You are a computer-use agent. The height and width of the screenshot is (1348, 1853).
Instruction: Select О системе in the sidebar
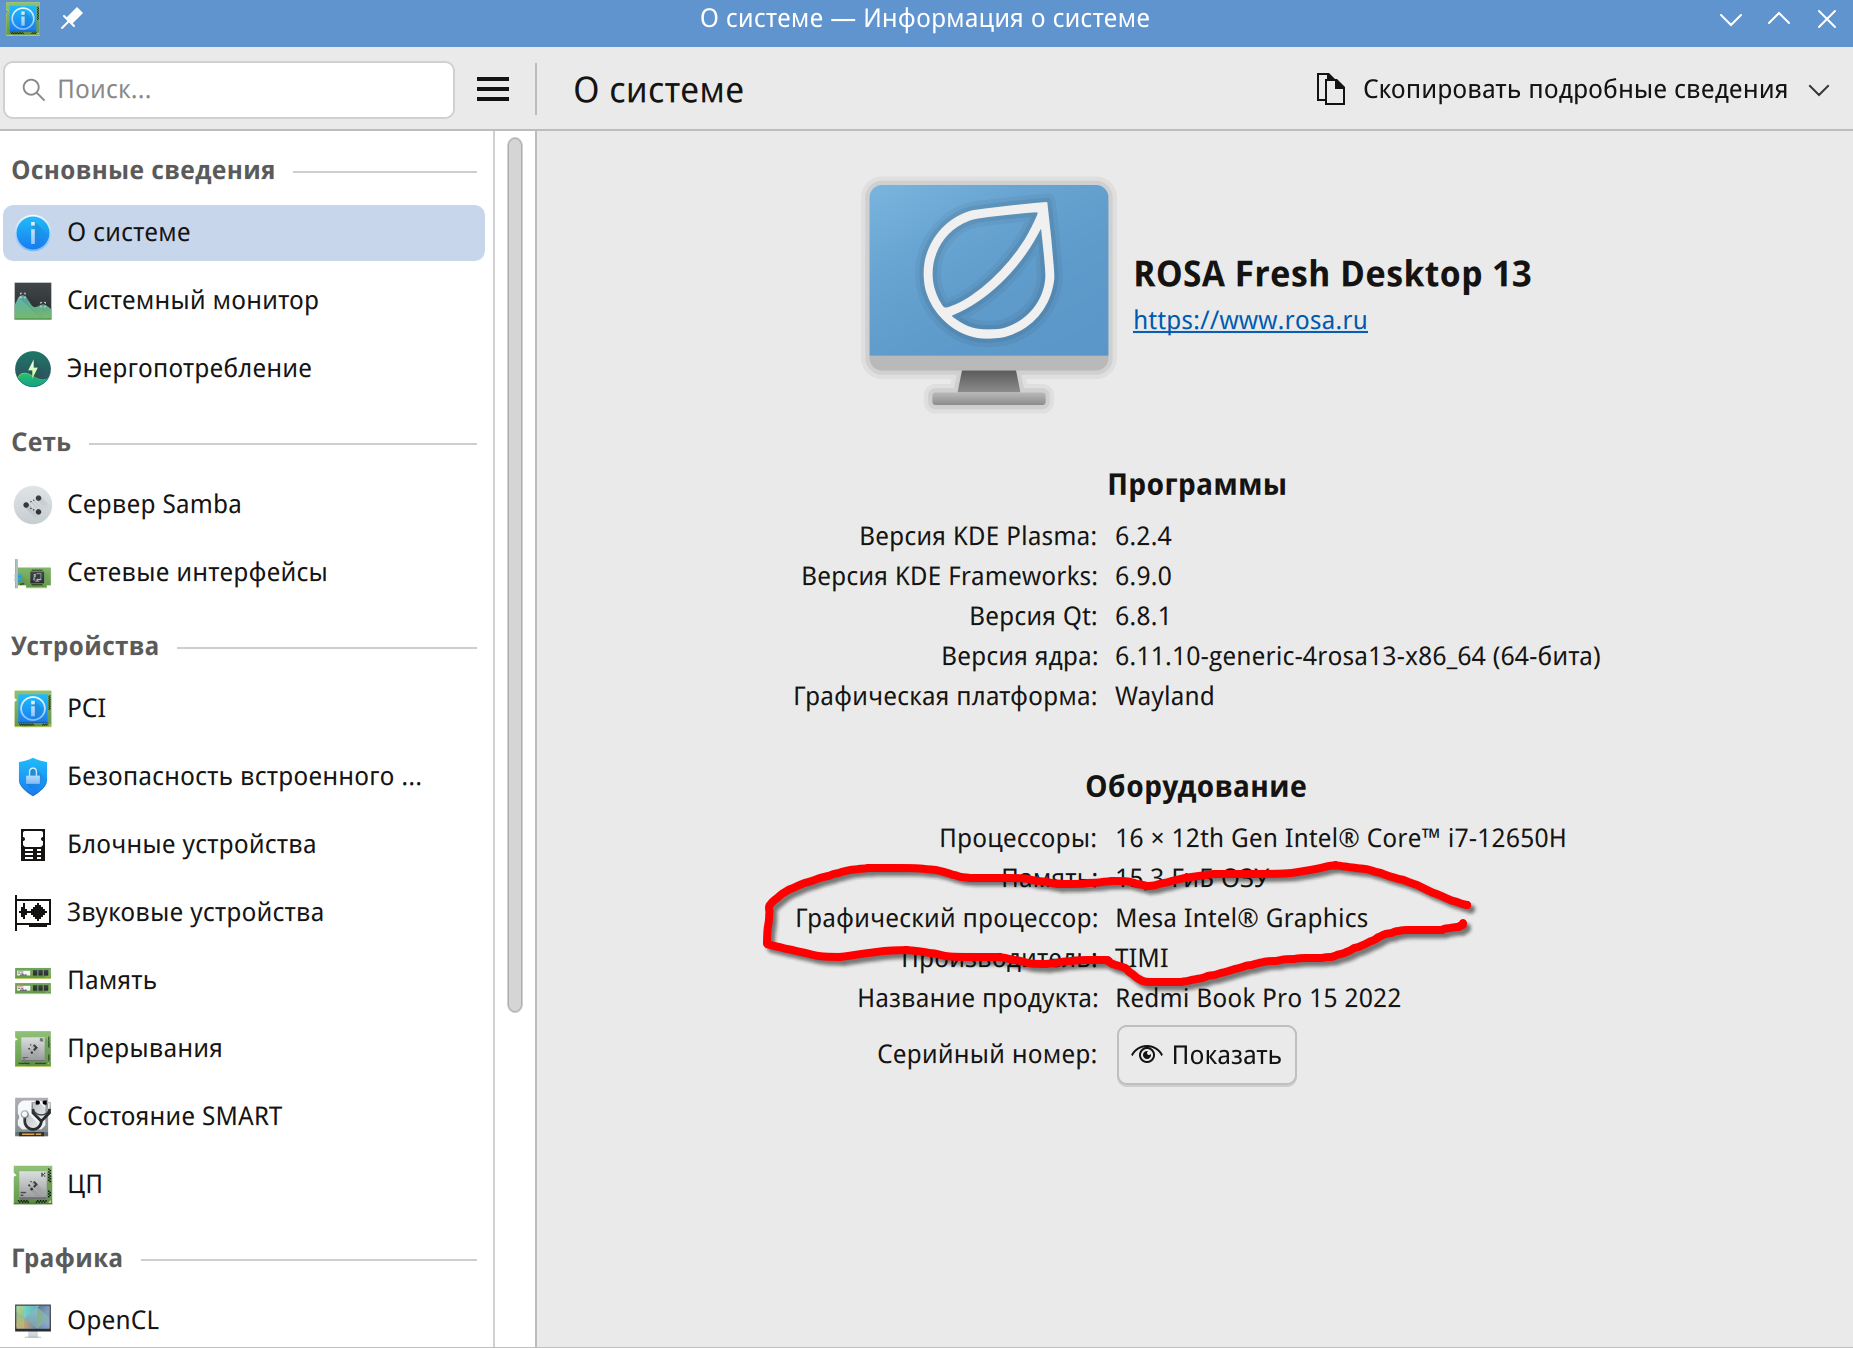click(x=244, y=233)
